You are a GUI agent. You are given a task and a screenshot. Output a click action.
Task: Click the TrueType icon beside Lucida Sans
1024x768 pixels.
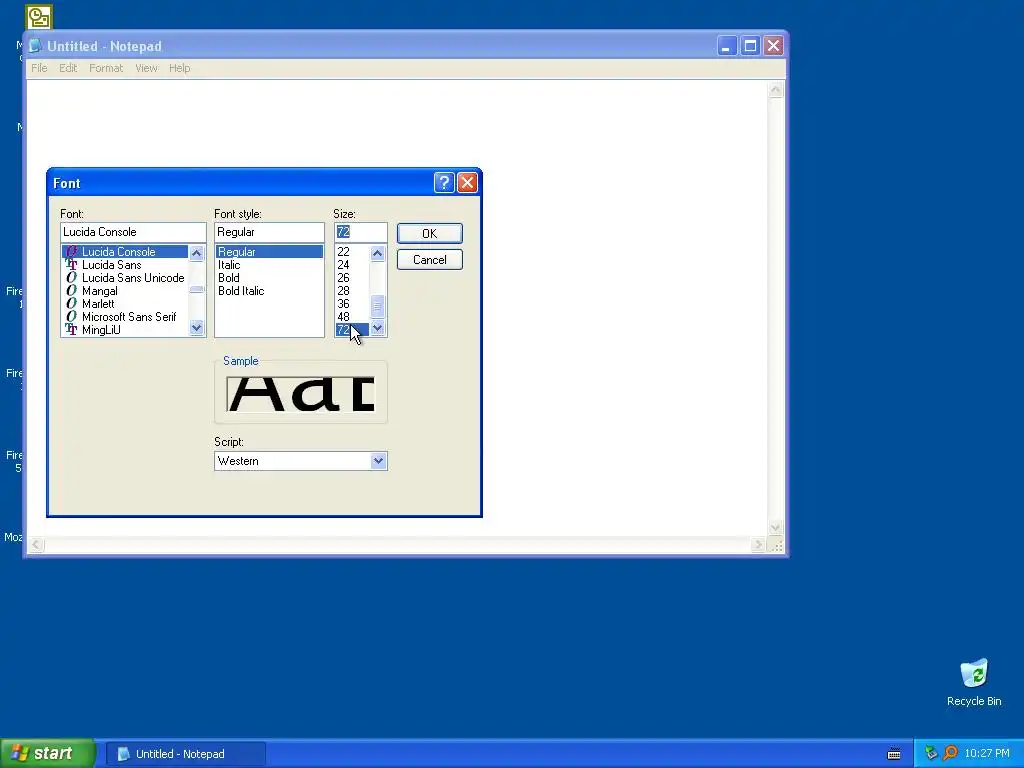point(71,264)
